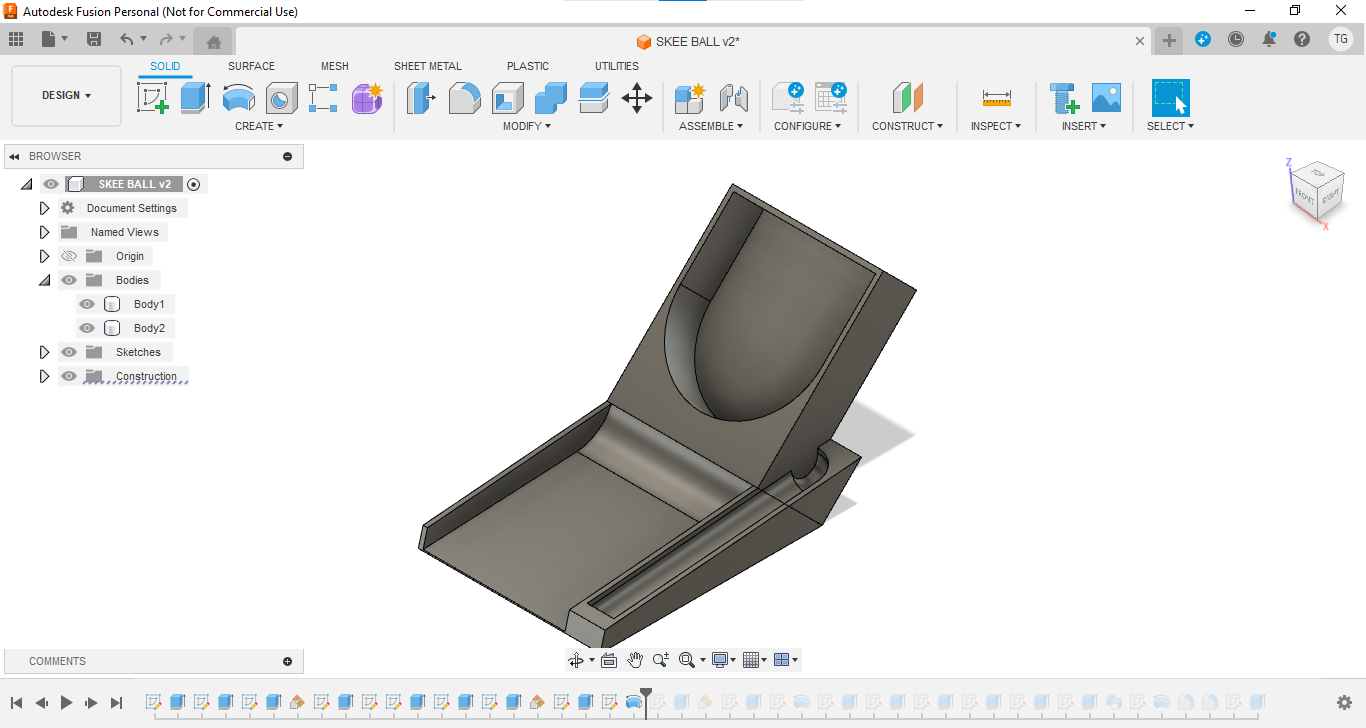Select the Insert Fastener icon
Screen dimensions: 1366x728
pyautogui.click(x=1063, y=98)
